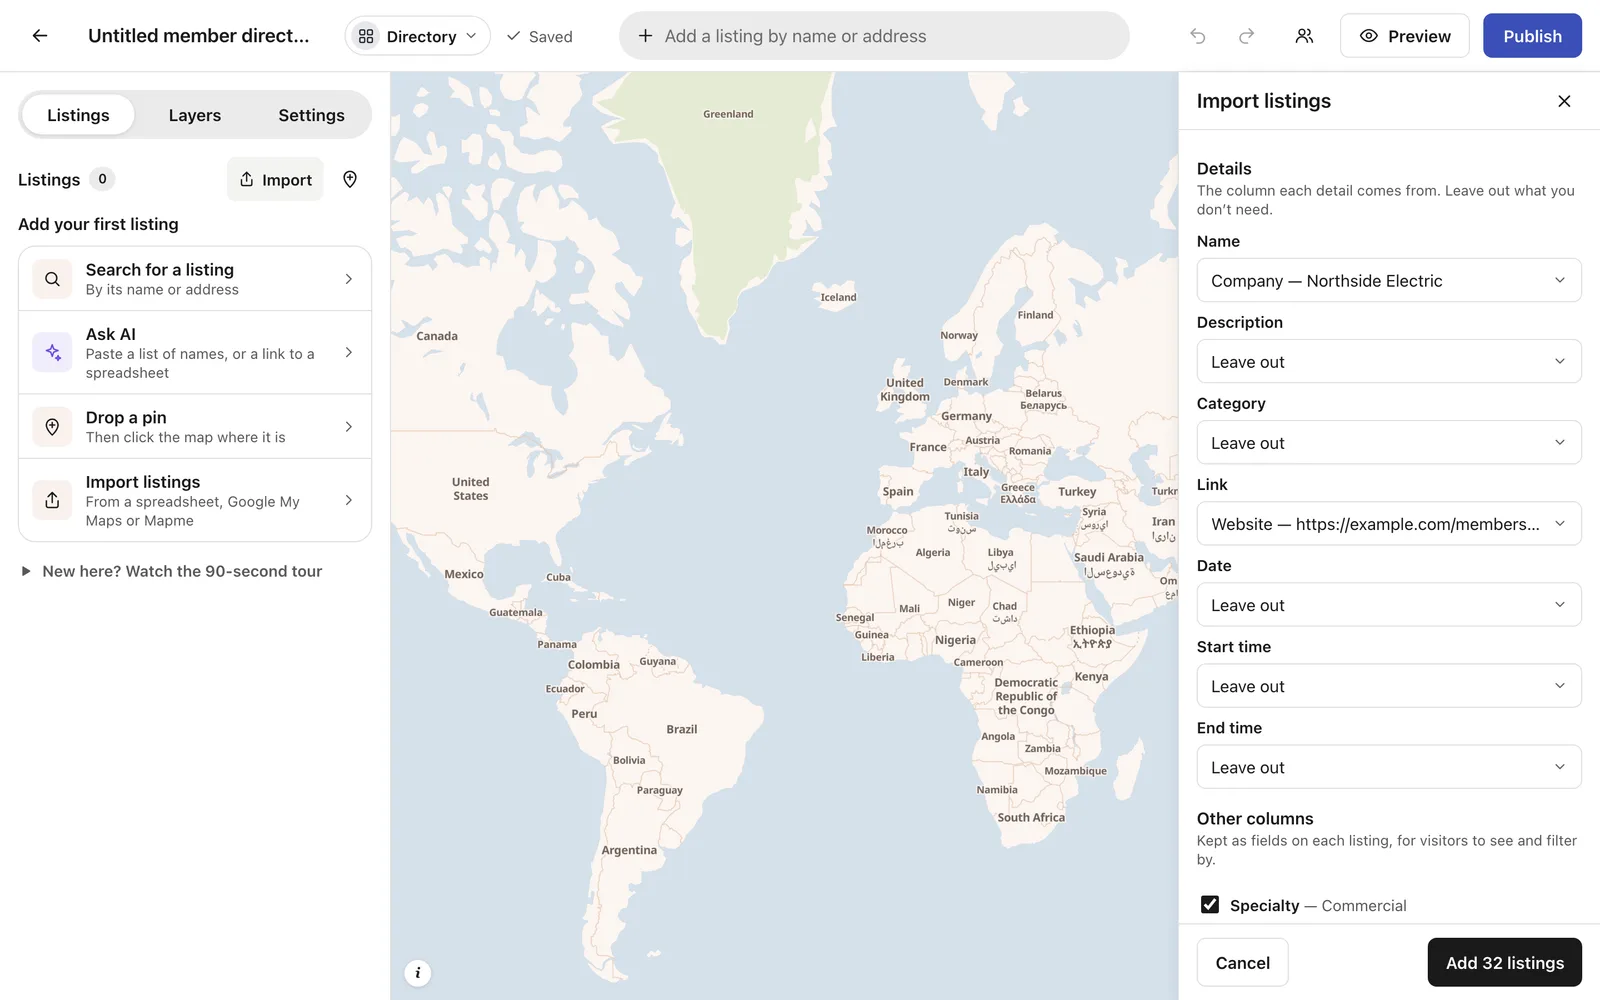Screen dimensions: 1600x1000
Task: Click the drop pin icon beside Import
Action: (350, 179)
